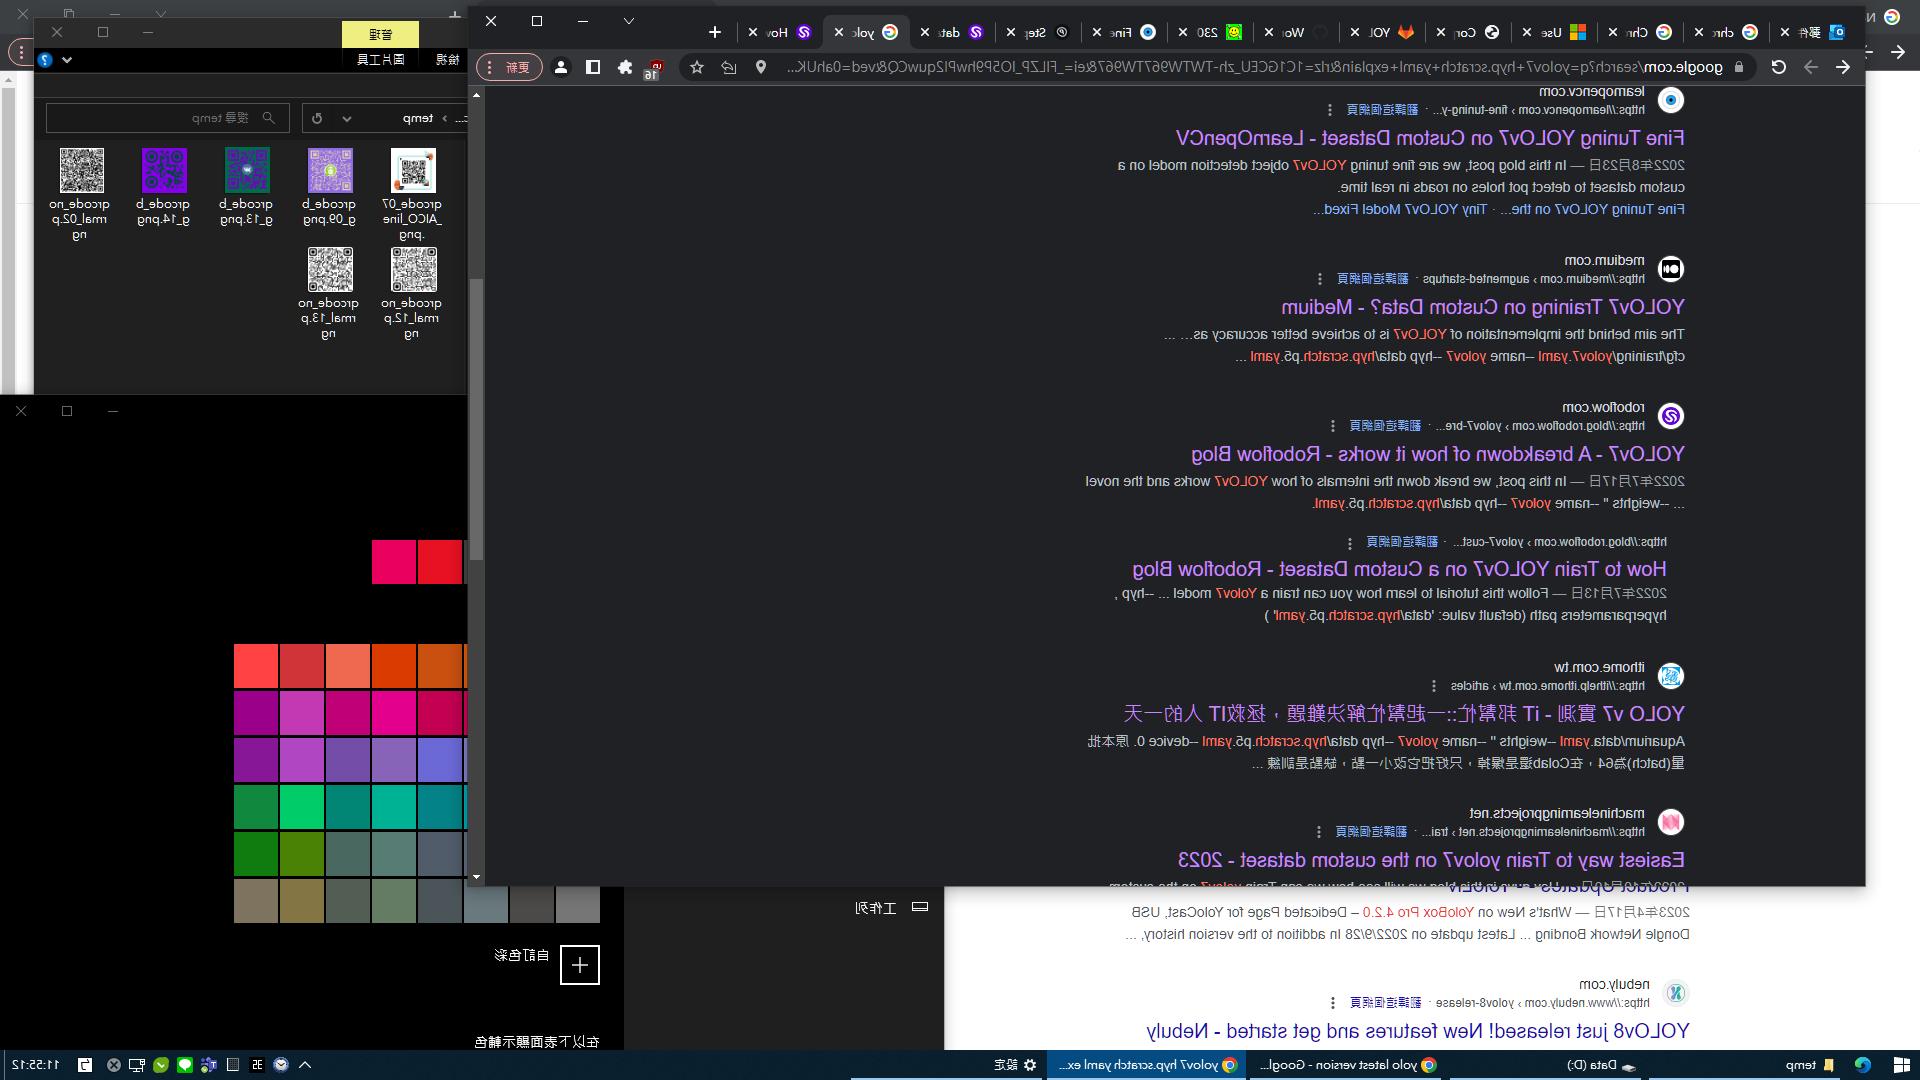Open 'How to Train YOLOv7 on a Custom Dataset'
The image size is (1920, 1080).
point(1399,569)
